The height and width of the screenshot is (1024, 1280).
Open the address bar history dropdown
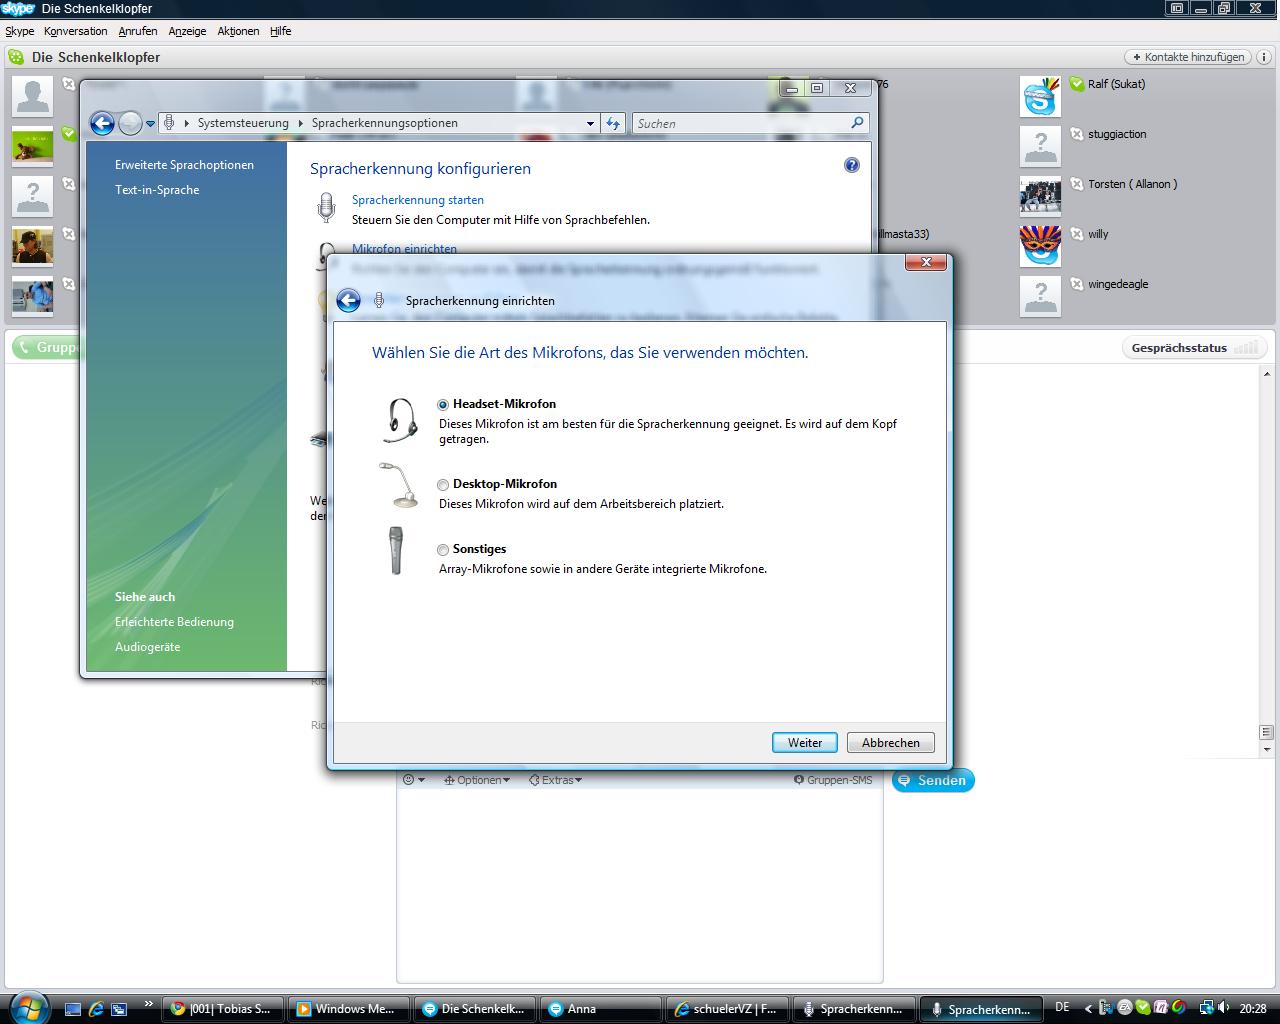(x=590, y=124)
